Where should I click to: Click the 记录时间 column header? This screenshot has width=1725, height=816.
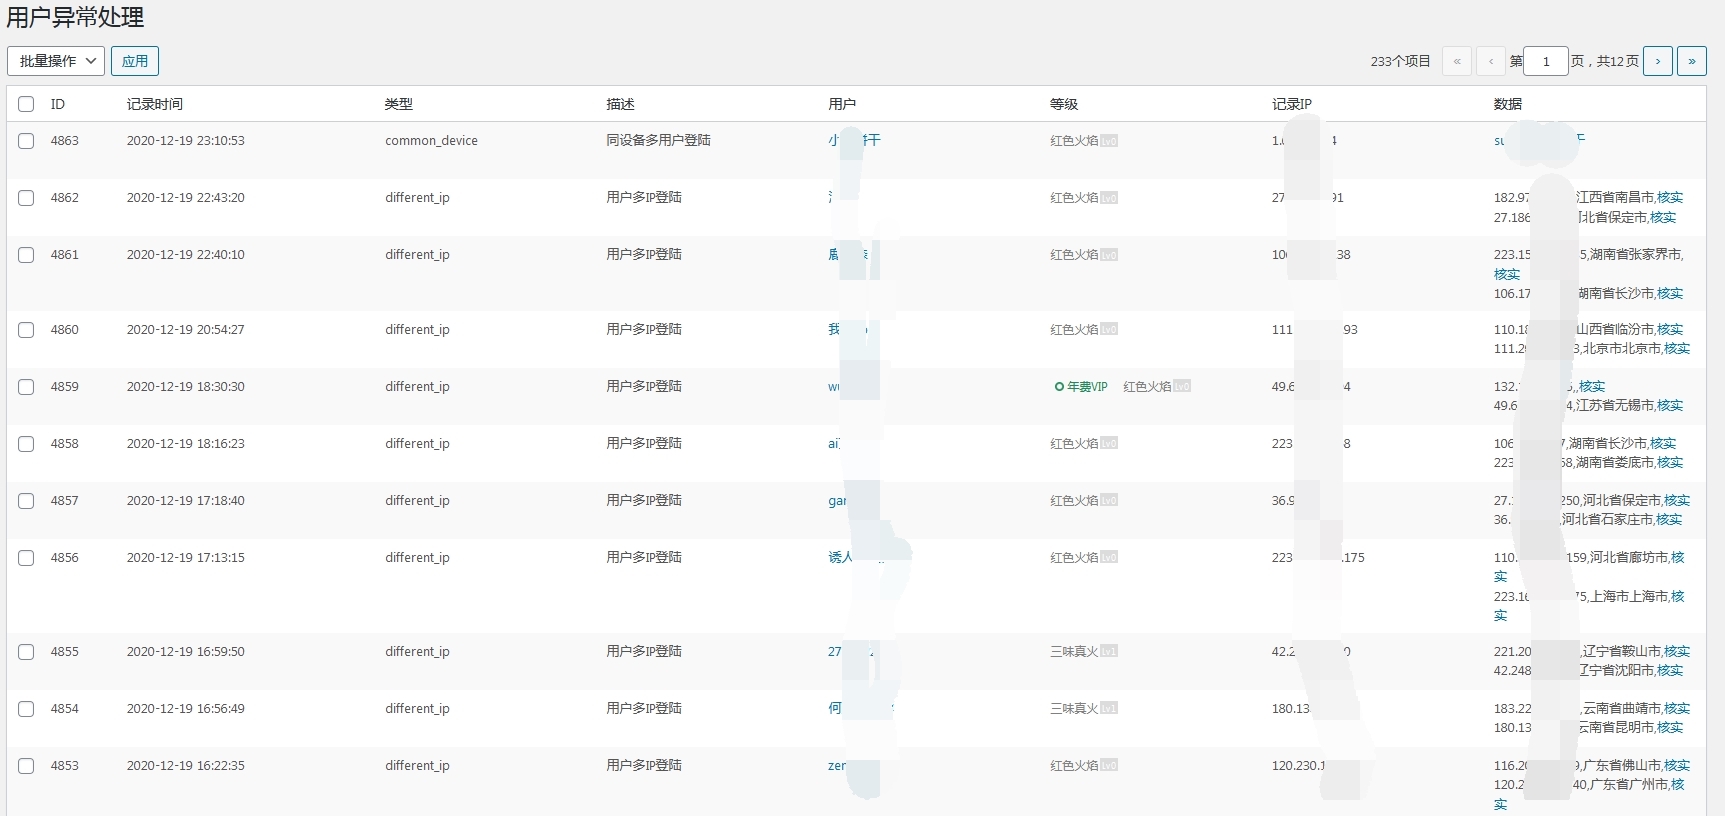coord(154,104)
